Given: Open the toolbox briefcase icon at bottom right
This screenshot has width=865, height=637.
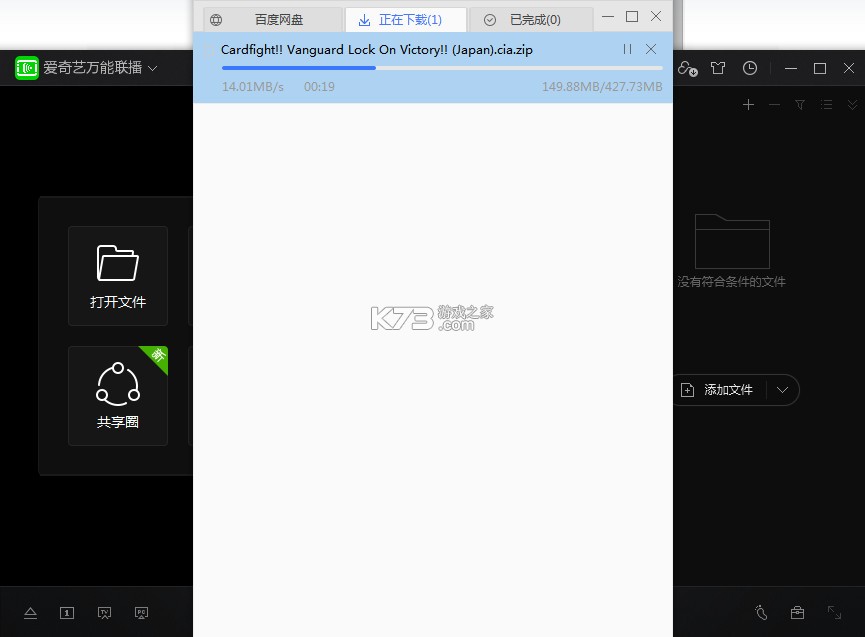Looking at the screenshot, I should pos(796,612).
